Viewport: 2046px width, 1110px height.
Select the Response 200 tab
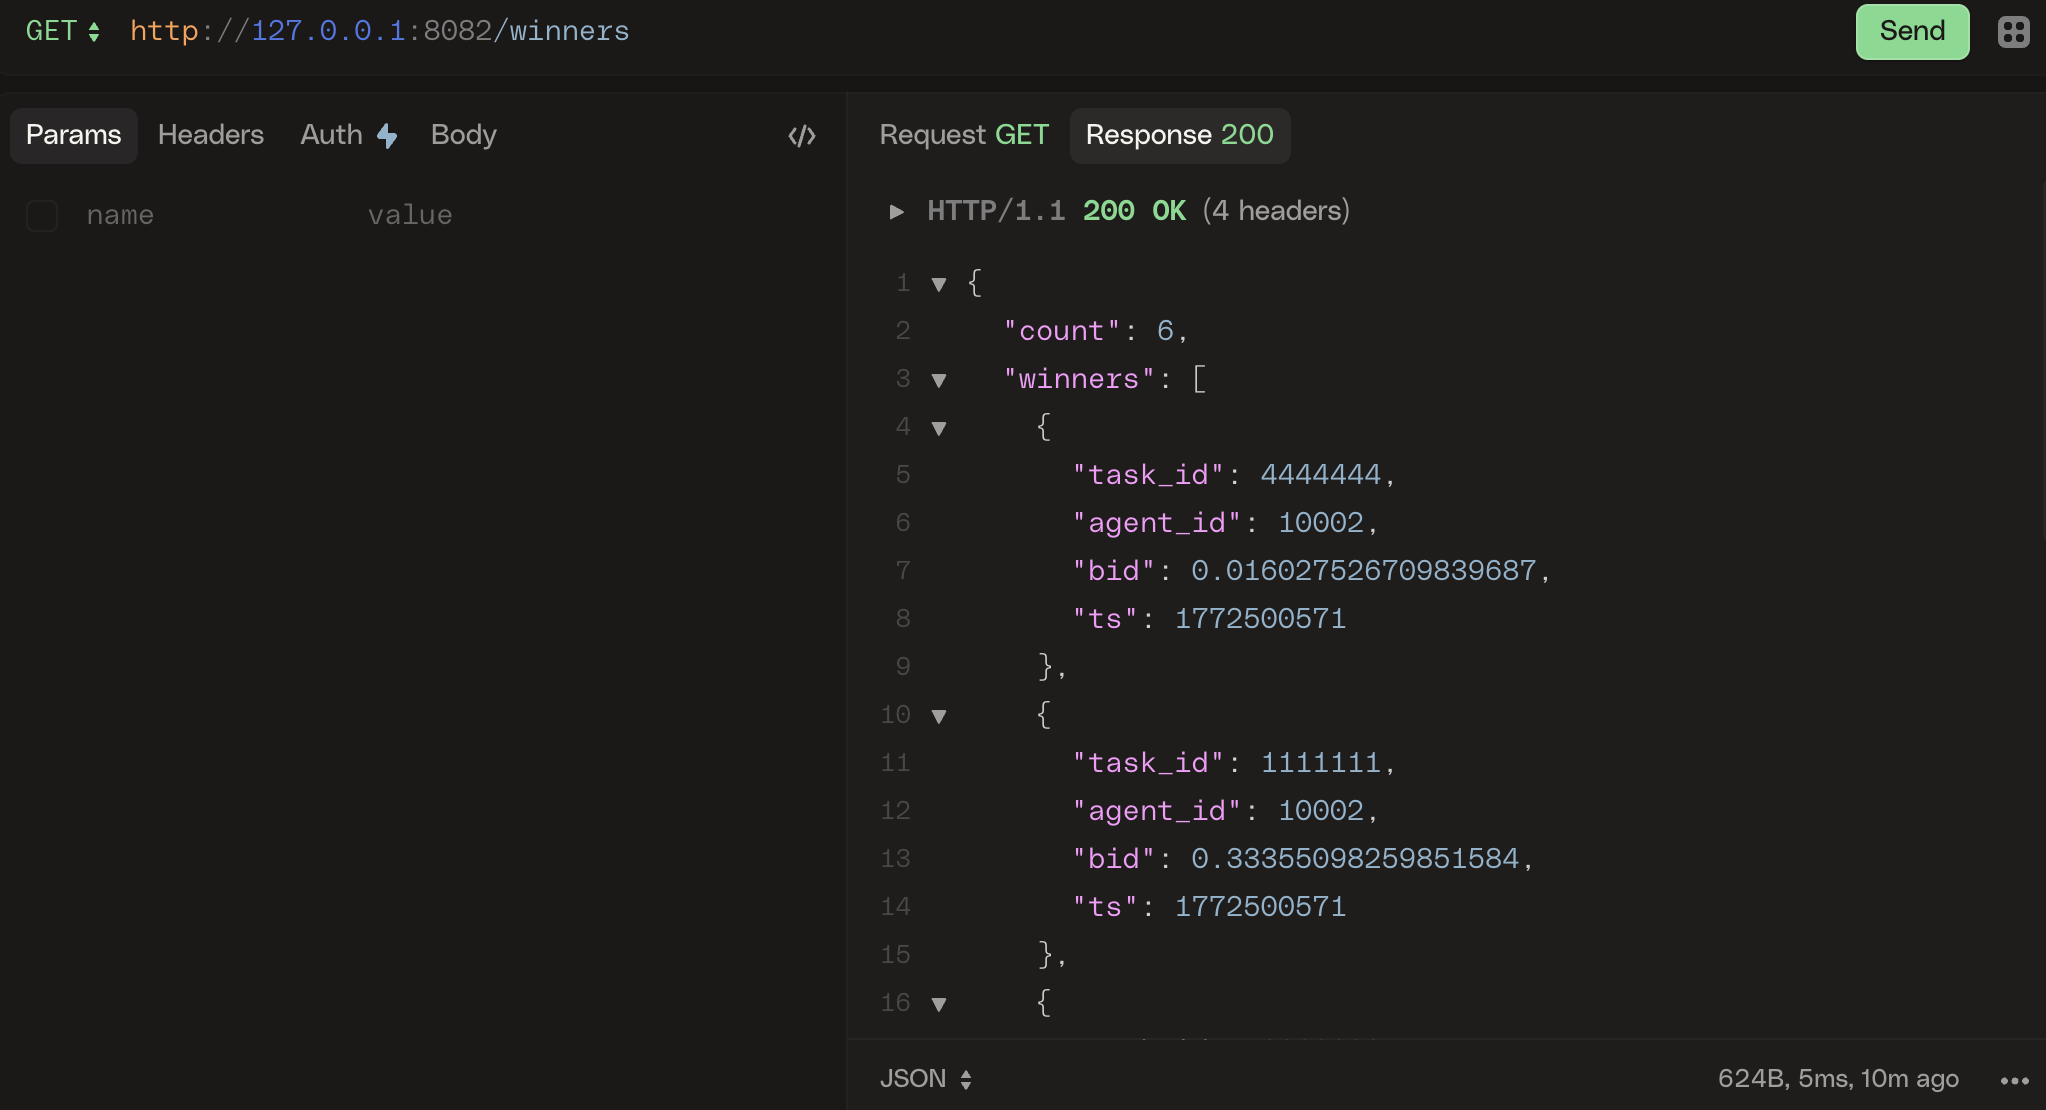coord(1179,135)
